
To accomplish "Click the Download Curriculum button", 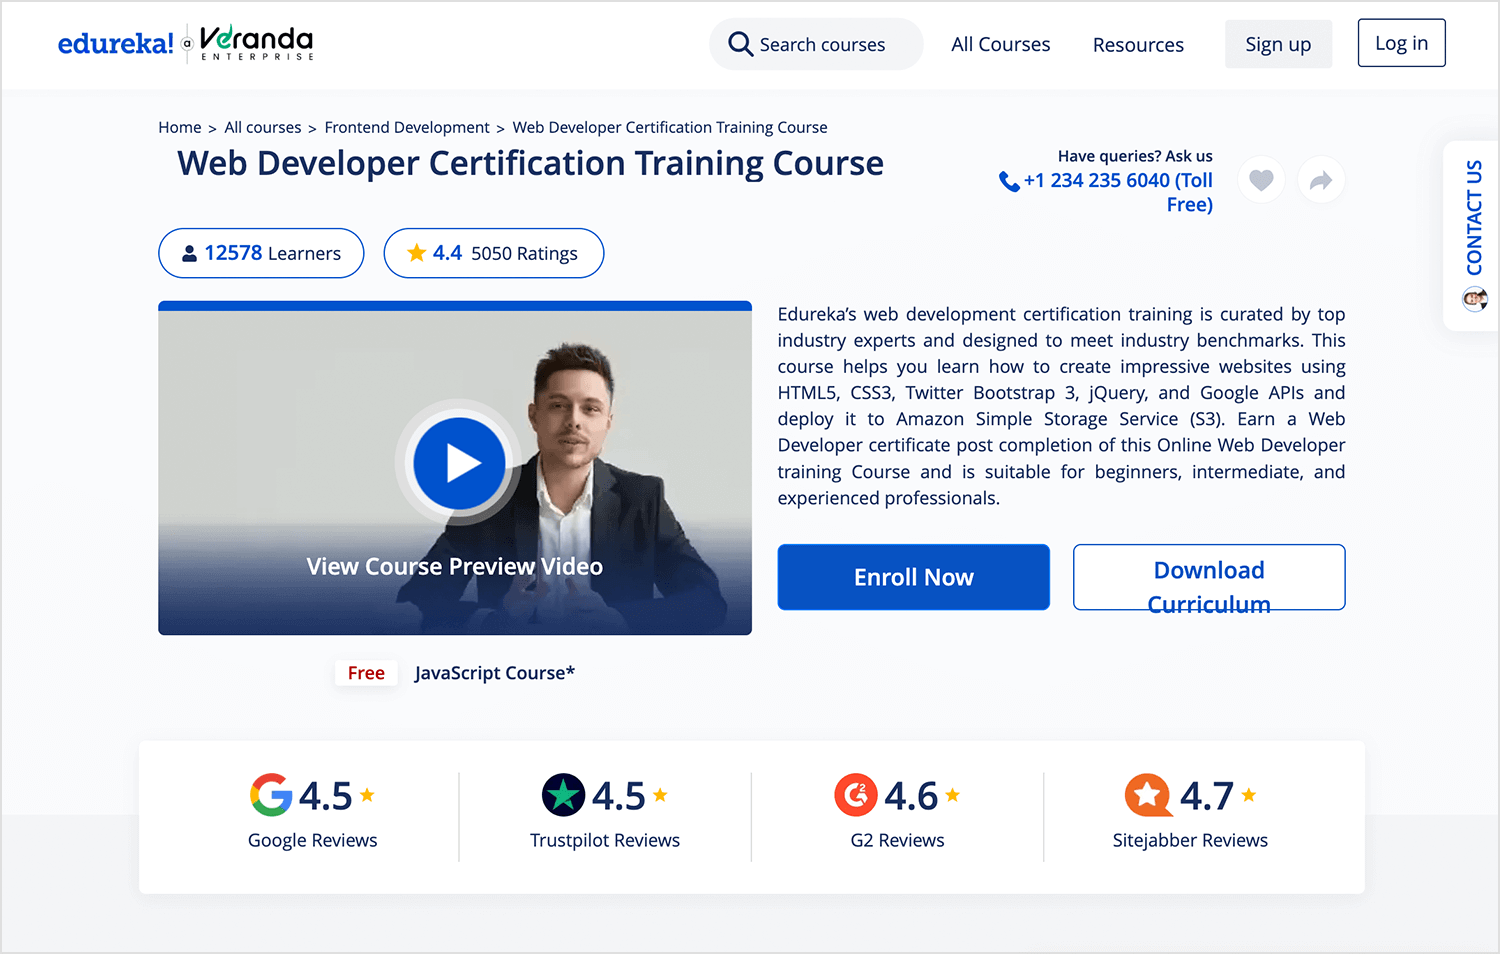I will (x=1209, y=577).
